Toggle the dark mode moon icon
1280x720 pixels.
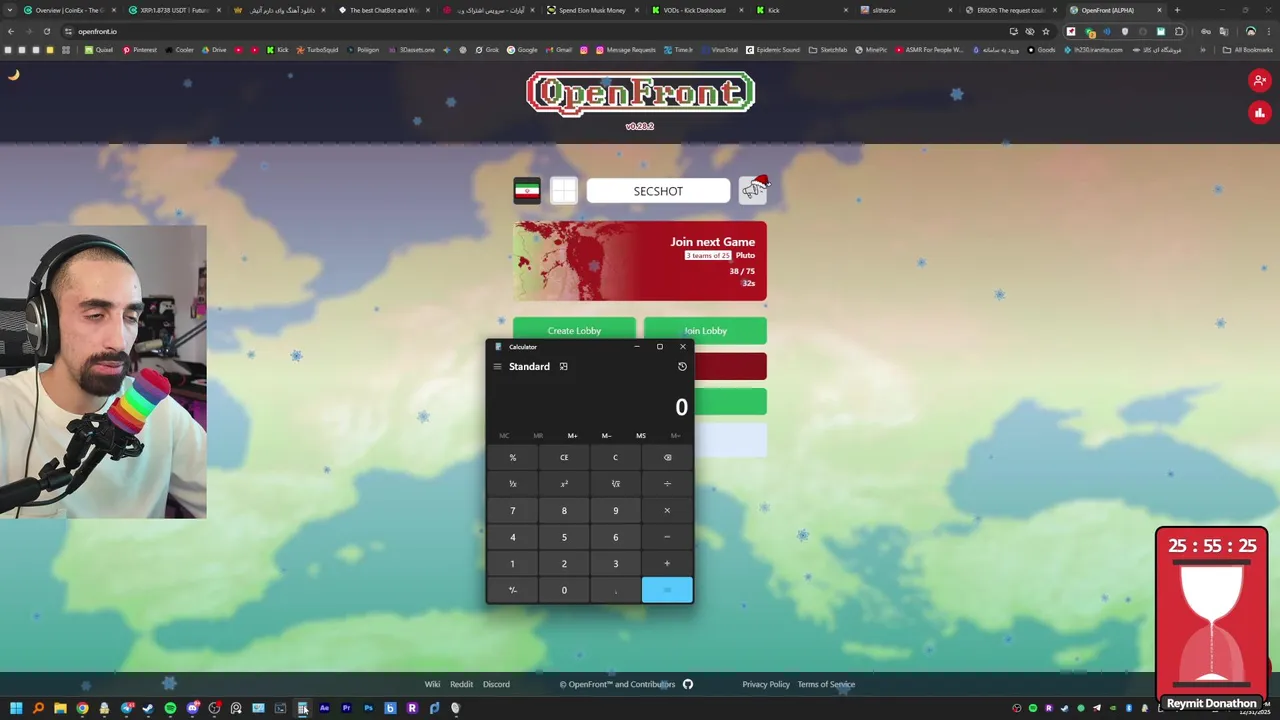coord(14,74)
